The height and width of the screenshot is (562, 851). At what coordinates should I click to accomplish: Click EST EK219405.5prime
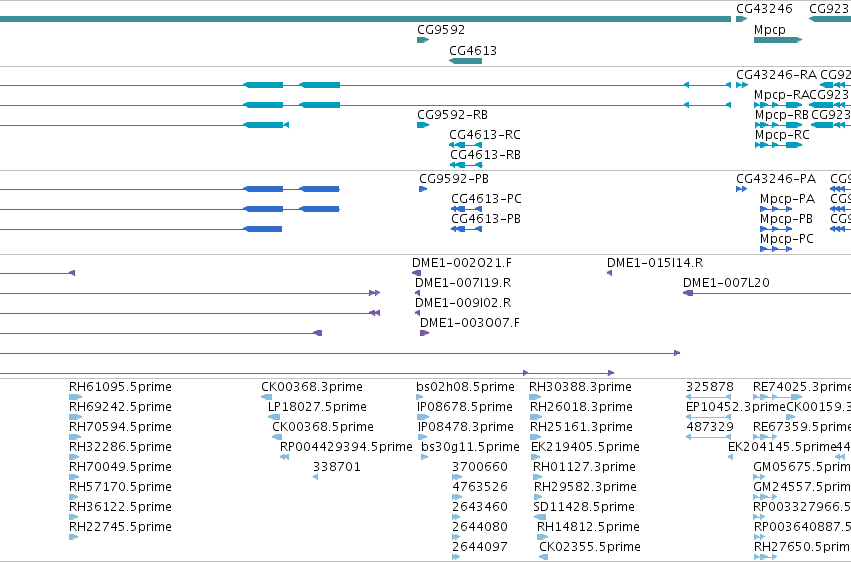pyautogui.click(x=586, y=447)
